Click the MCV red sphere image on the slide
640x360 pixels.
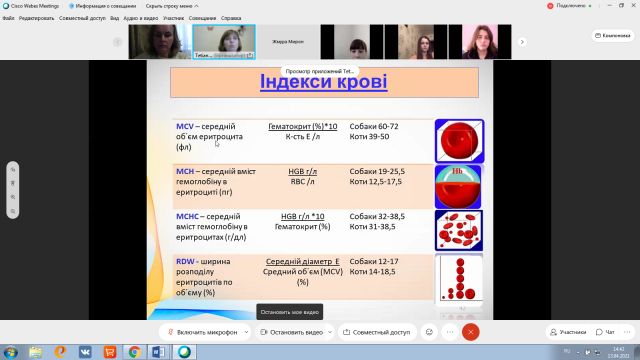(x=460, y=141)
